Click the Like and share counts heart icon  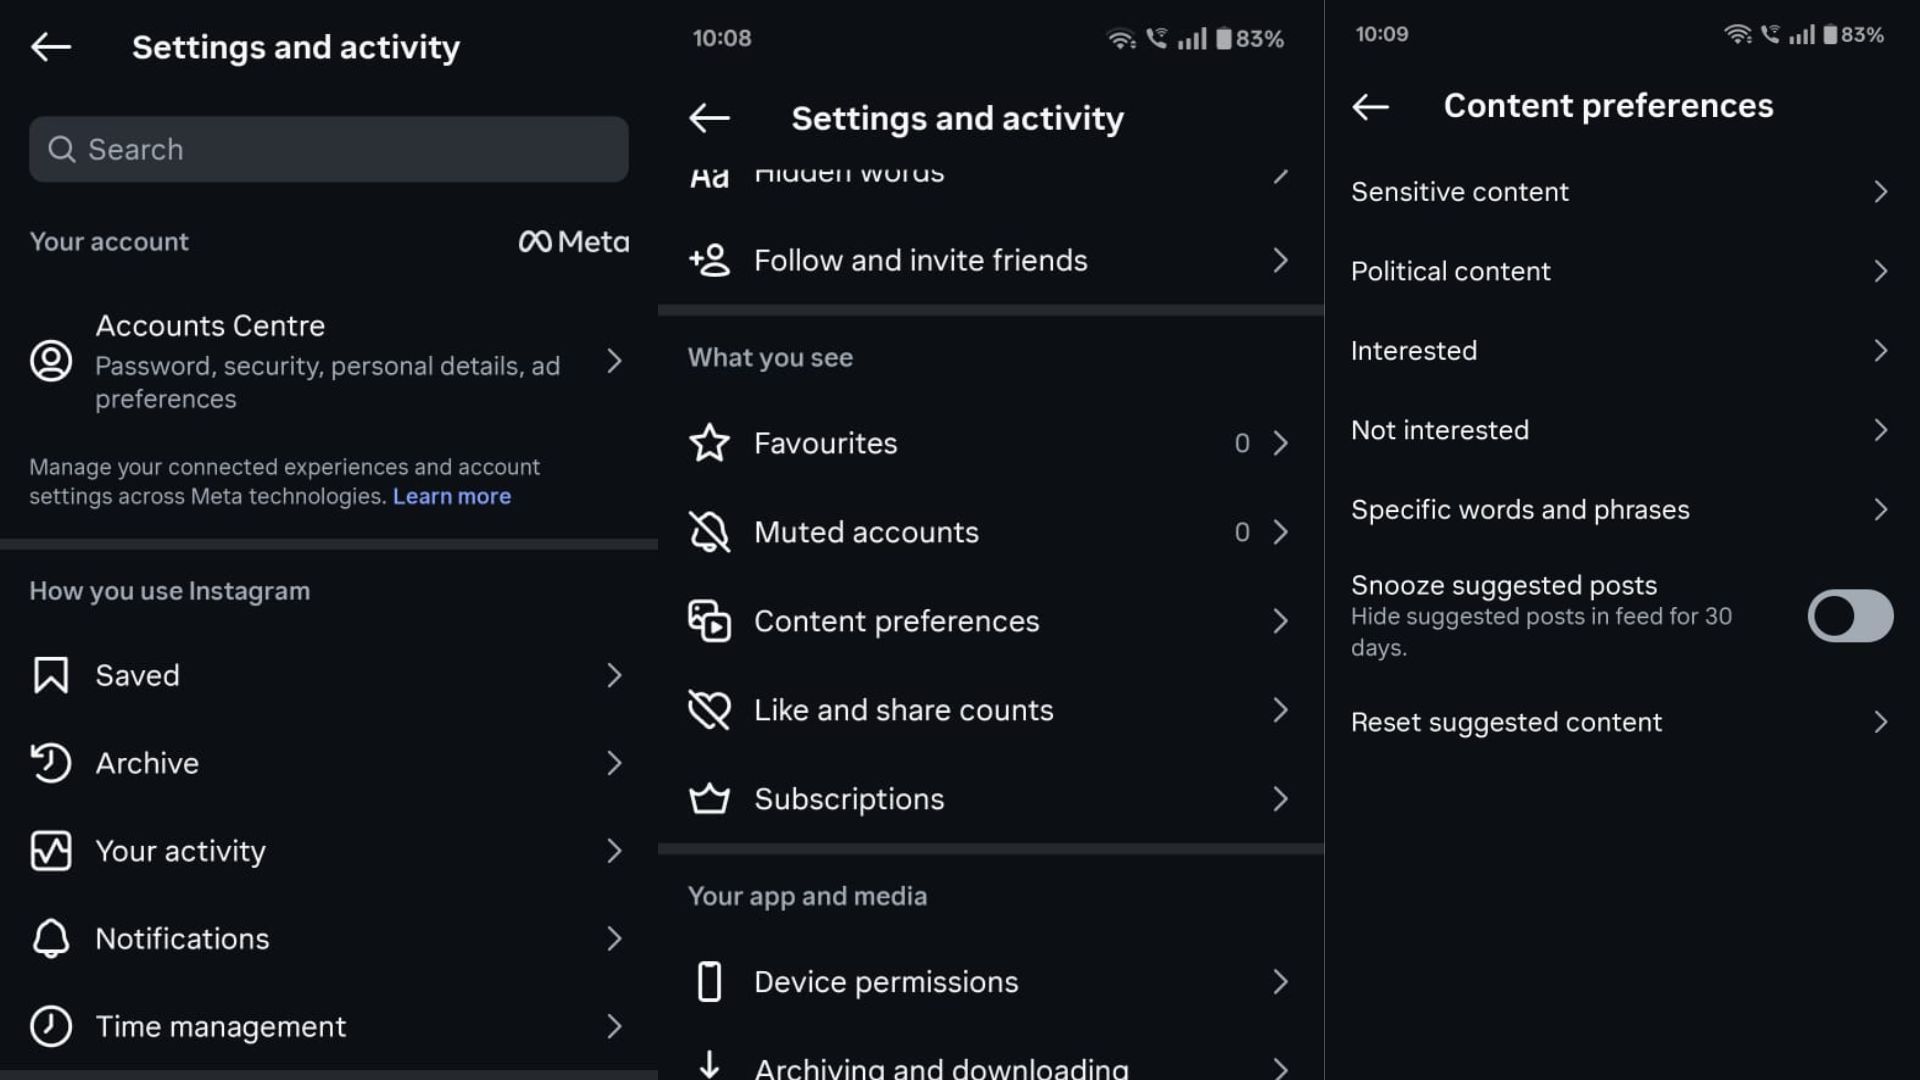[x=709, y=710]
